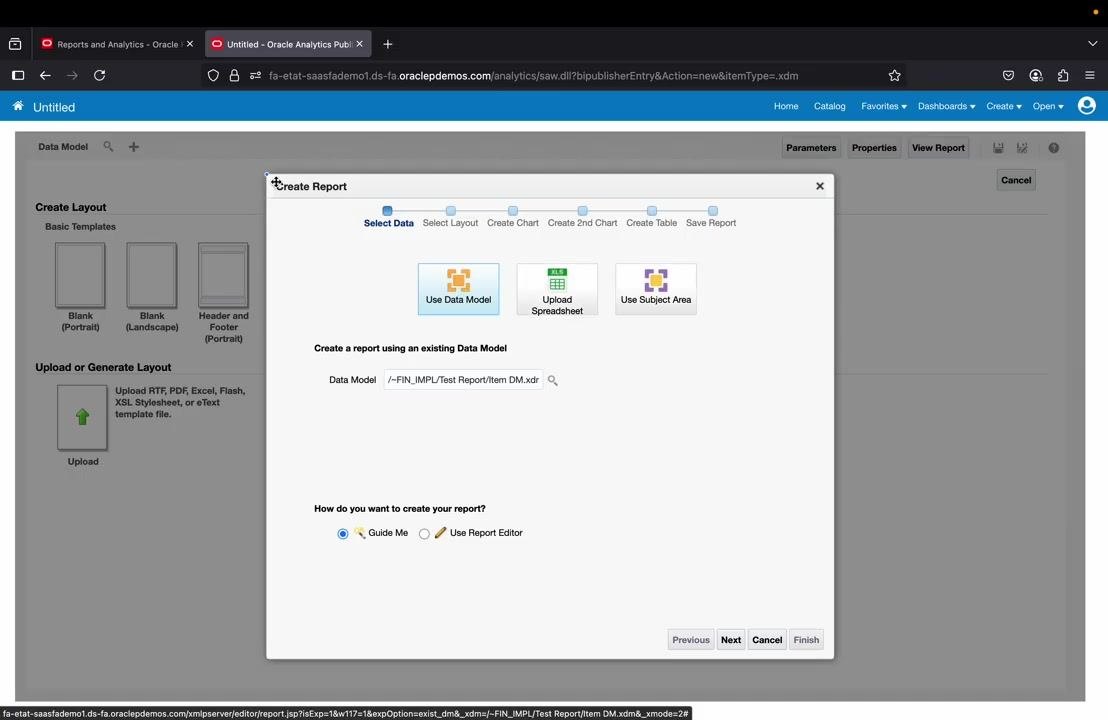The height and width of the screenshot is (720, 1108).
Task: Jump to the Create 2nd Chart wizard step
Action: tap(582, 217)
